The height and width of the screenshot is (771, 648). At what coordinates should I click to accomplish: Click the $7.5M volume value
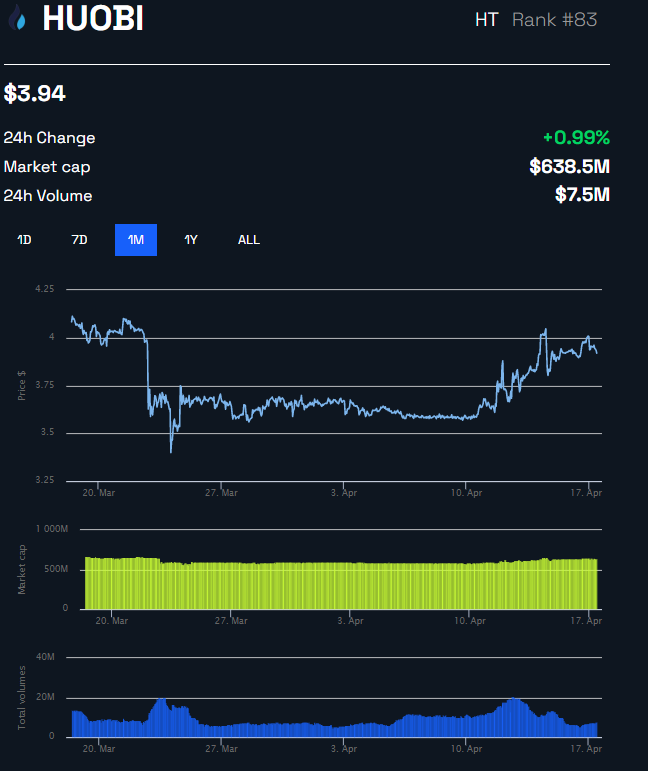pos(582,195)
